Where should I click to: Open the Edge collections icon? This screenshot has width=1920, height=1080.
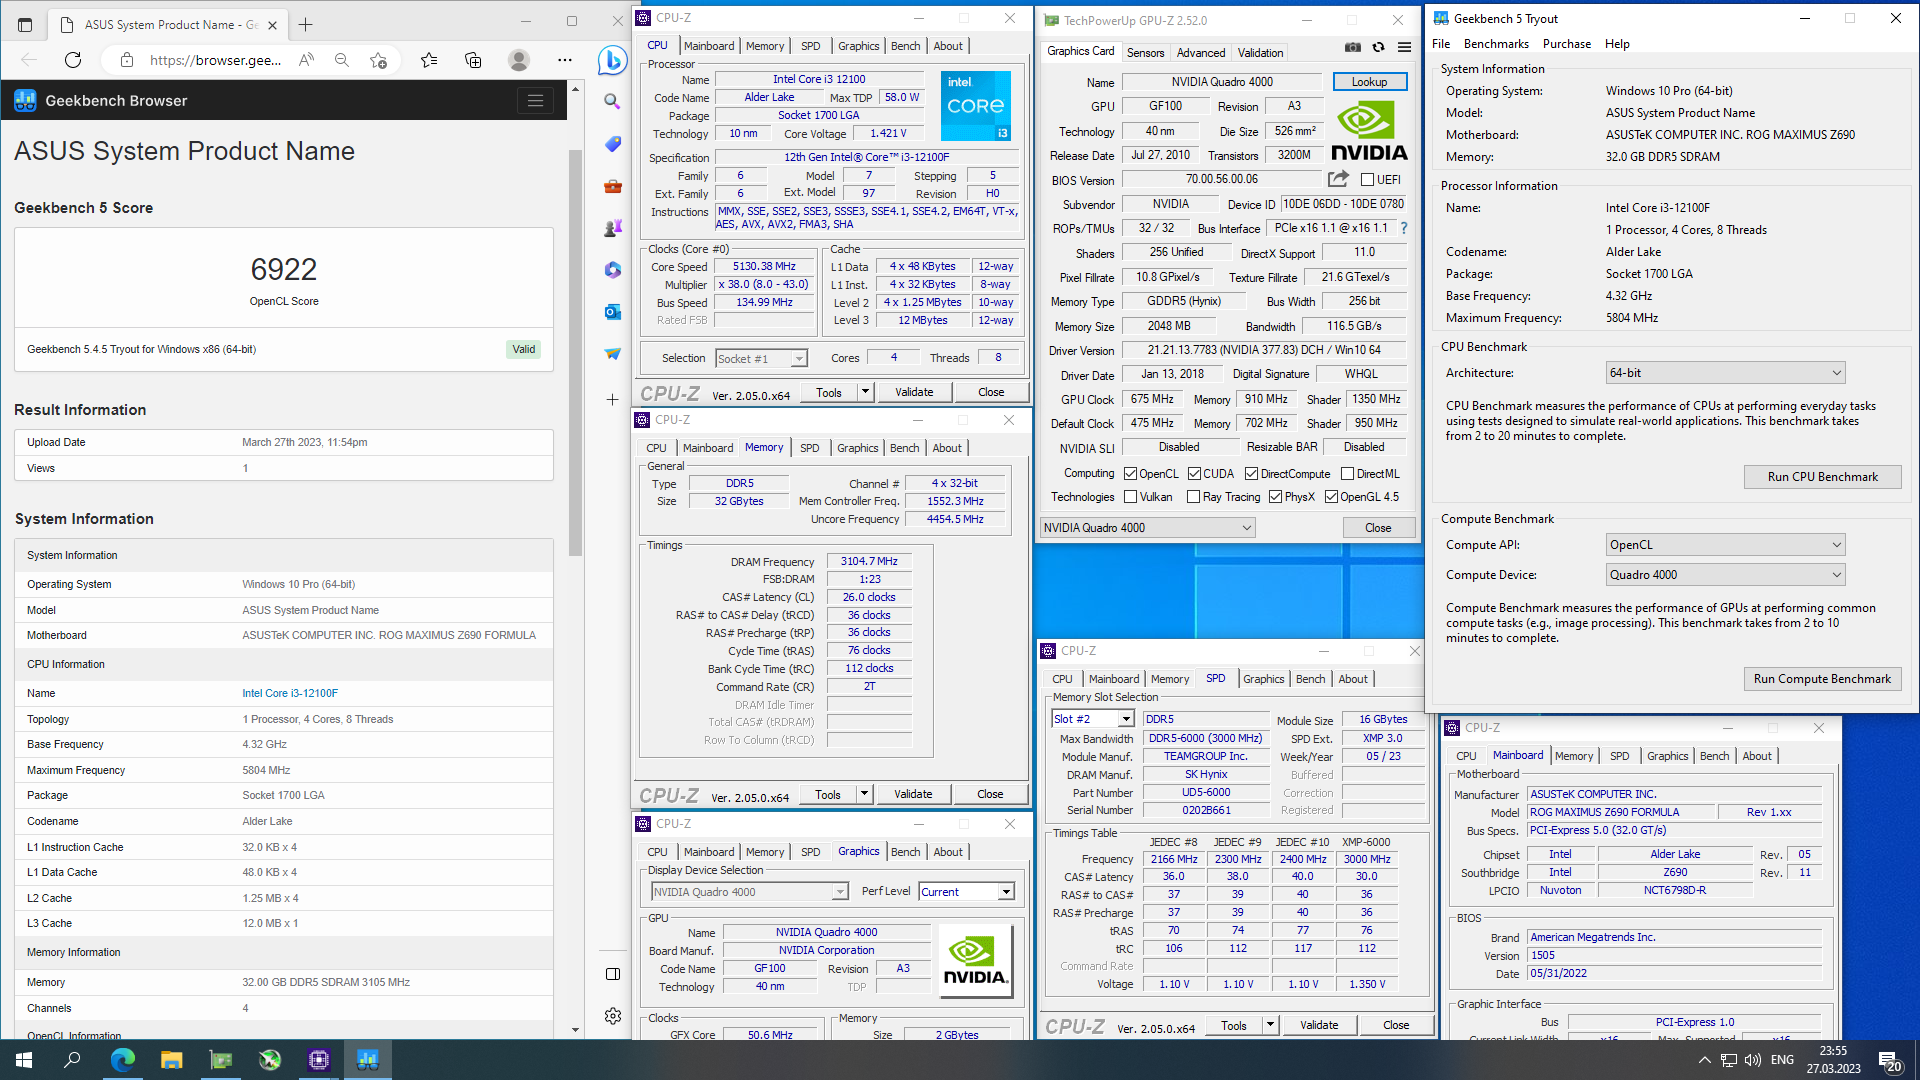click(x=473, y=60)
